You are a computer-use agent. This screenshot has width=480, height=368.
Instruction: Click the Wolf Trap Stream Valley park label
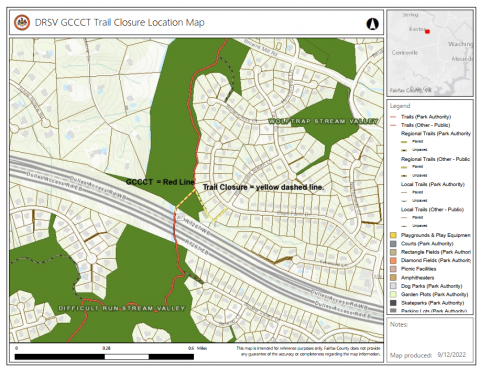pyautogui.click(x=323, y=121)
